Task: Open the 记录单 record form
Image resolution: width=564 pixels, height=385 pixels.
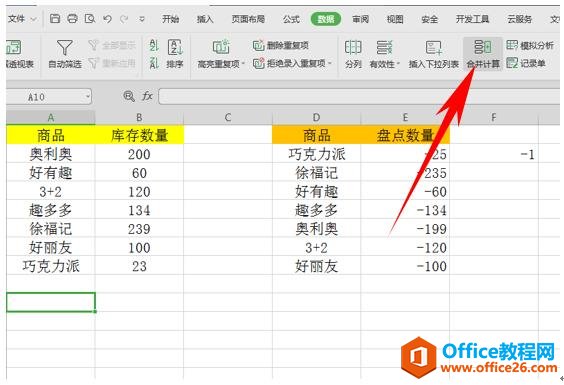Action: click(x=526, y=63)
